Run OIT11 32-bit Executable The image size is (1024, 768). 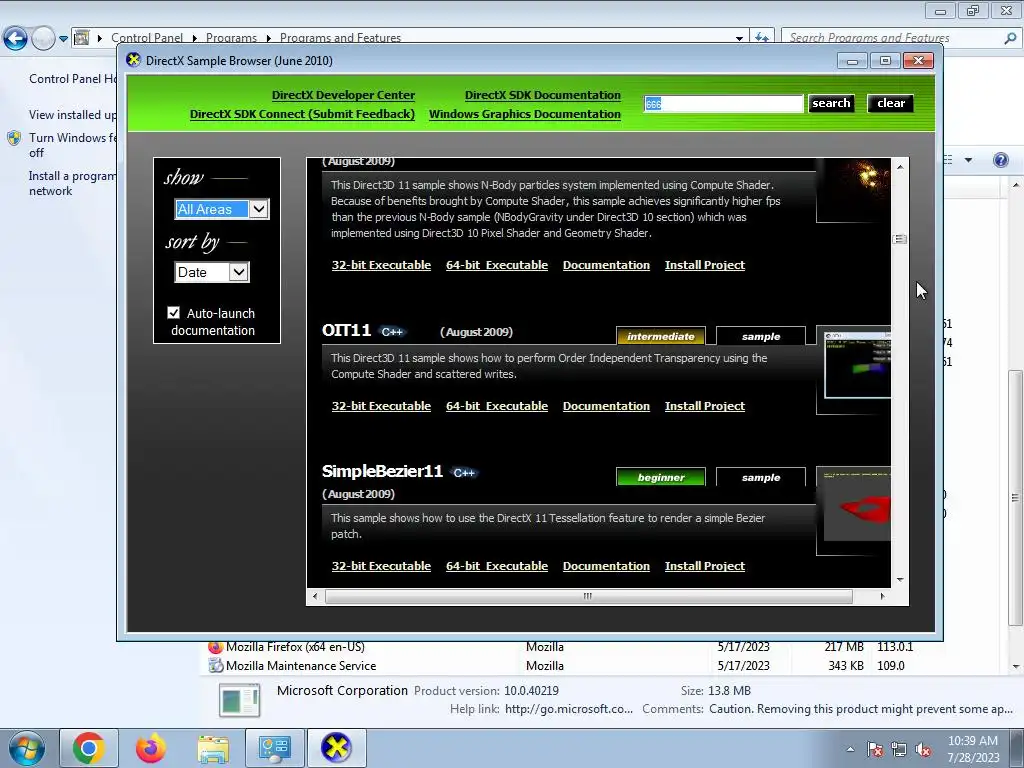(381, 406)
